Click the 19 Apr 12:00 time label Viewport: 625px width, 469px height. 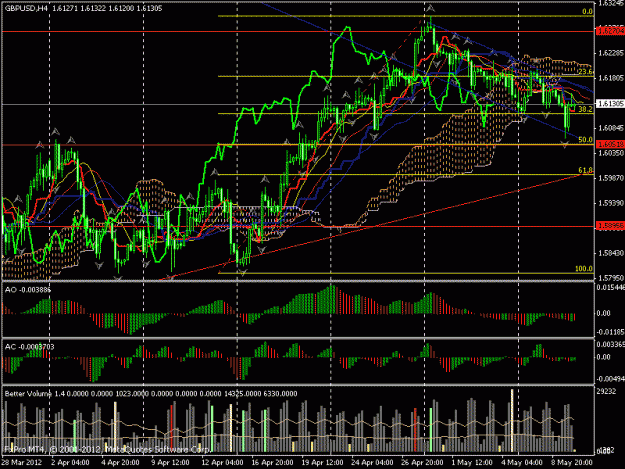pyautogui.click(x=322, y=462)
